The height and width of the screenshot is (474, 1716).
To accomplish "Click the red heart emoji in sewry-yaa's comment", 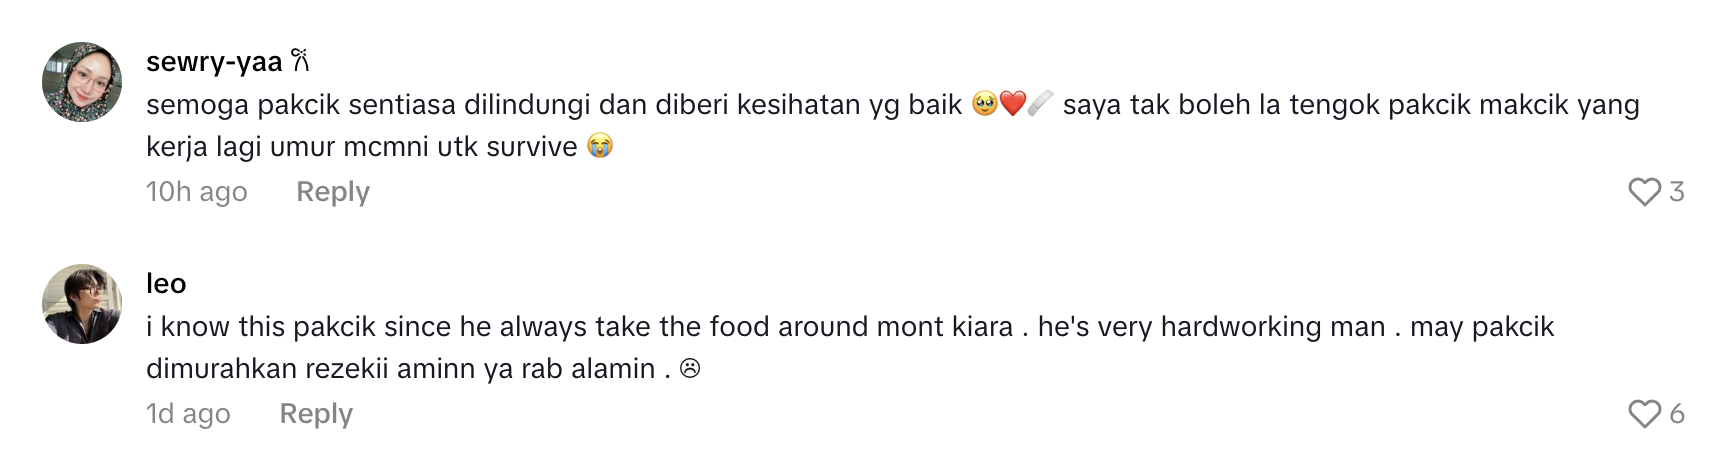I will tap(1012, 104).
